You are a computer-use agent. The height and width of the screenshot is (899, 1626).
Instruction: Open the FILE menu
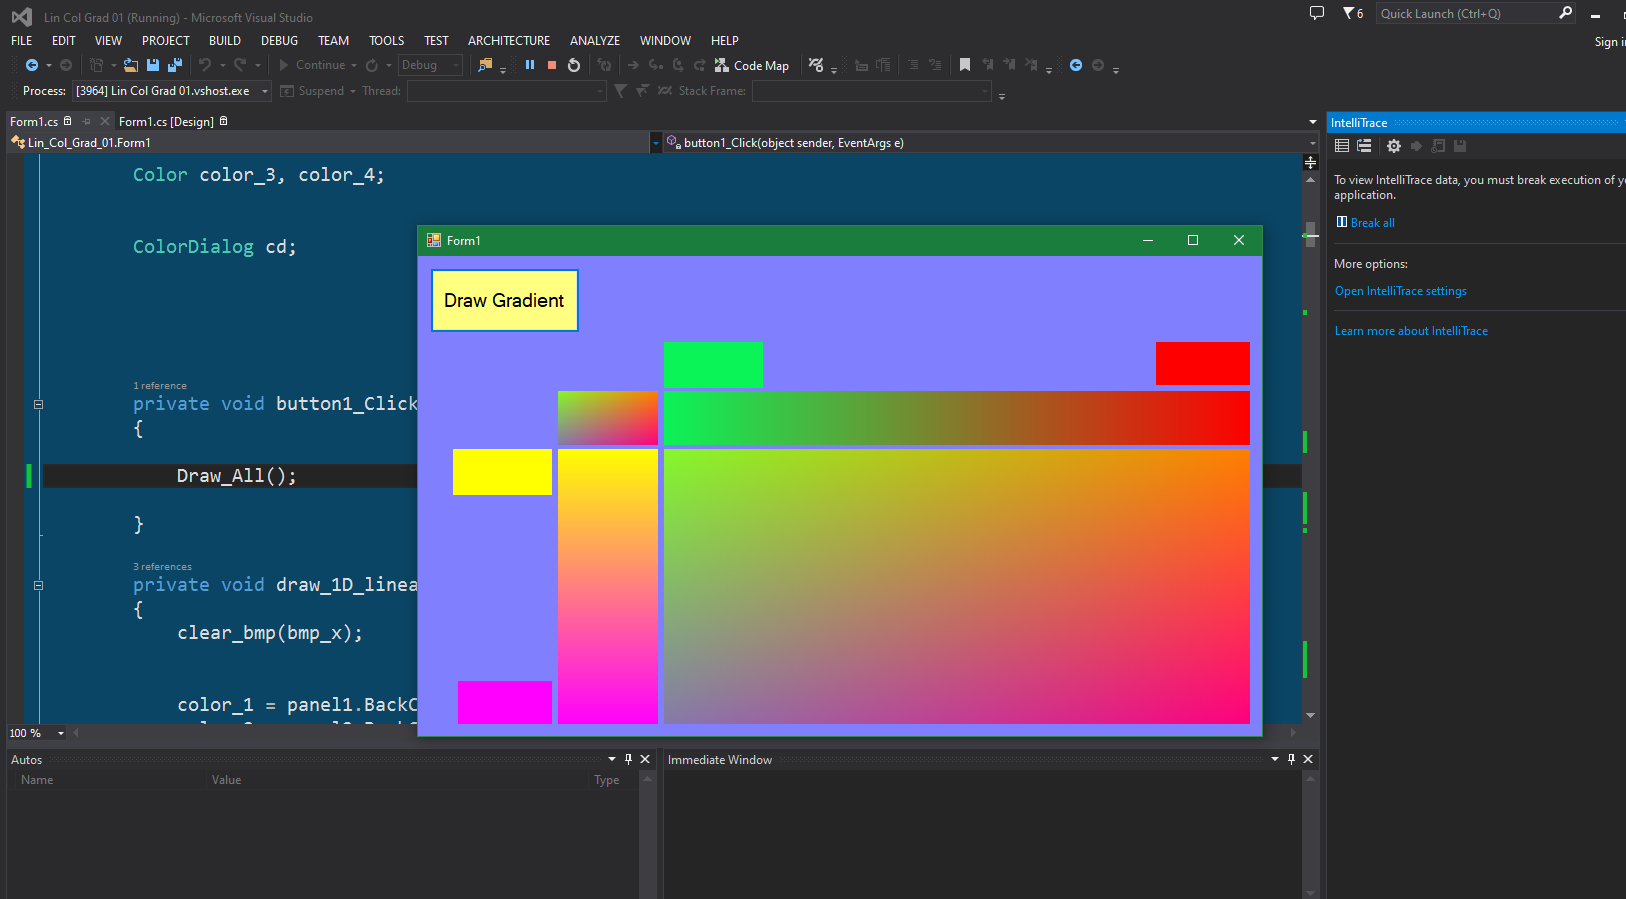(x=22, y=41)
